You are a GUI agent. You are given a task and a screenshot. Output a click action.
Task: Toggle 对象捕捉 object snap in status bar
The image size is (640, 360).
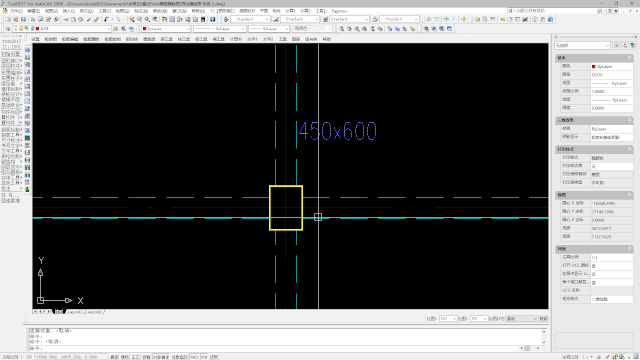pos(161,357)
